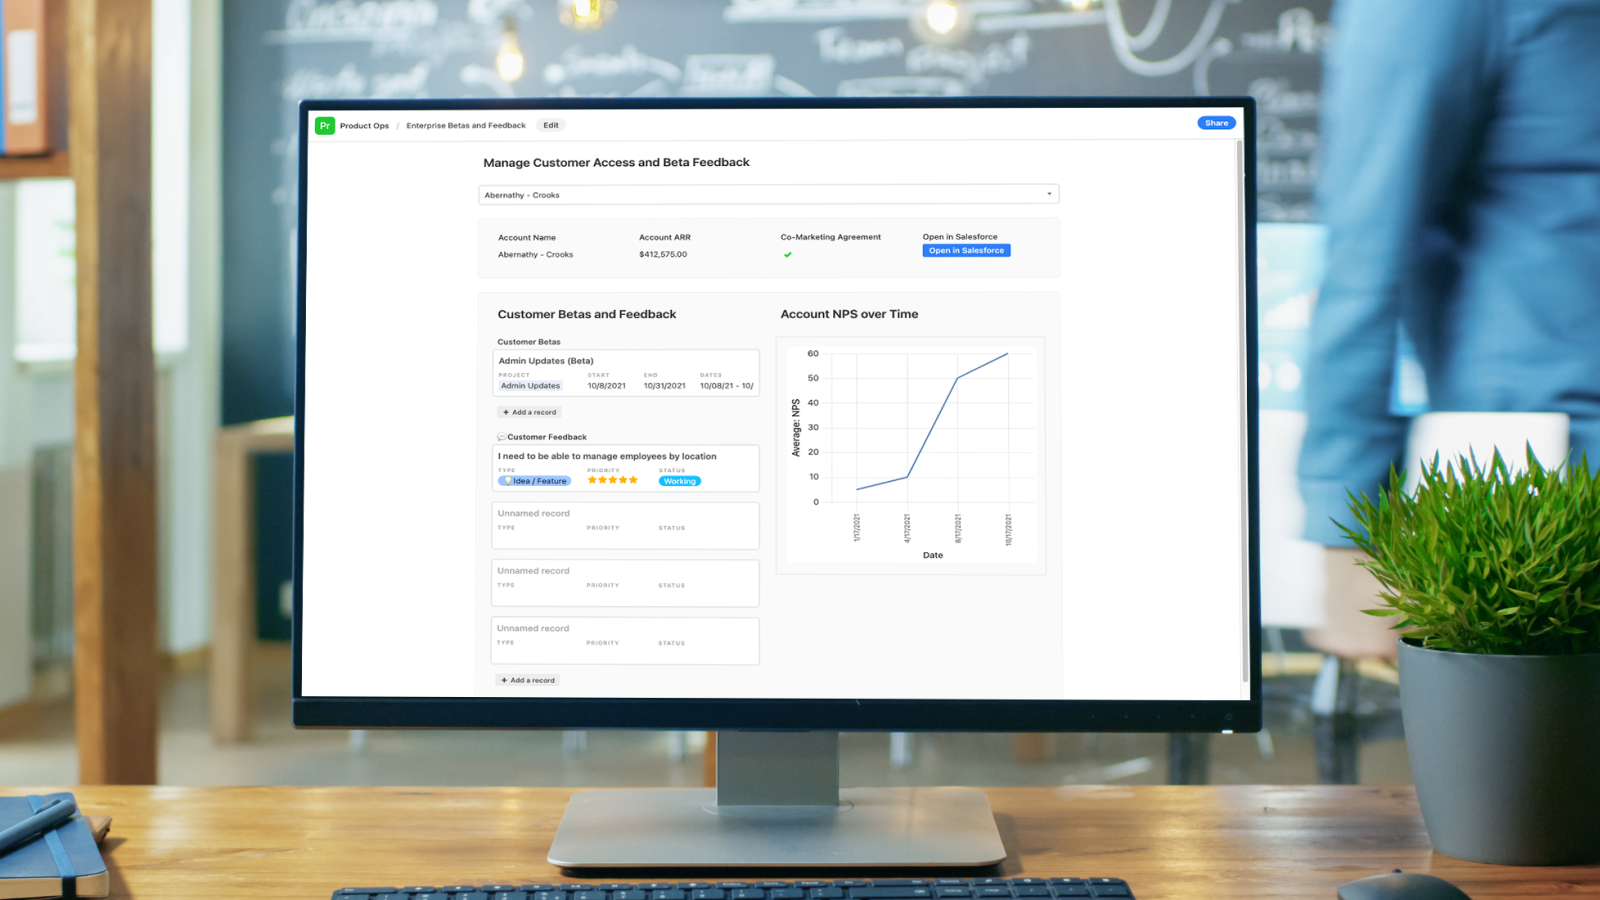Click the Edit button in the top bar
1600x900 pixels.
click(x=550, y=125)
